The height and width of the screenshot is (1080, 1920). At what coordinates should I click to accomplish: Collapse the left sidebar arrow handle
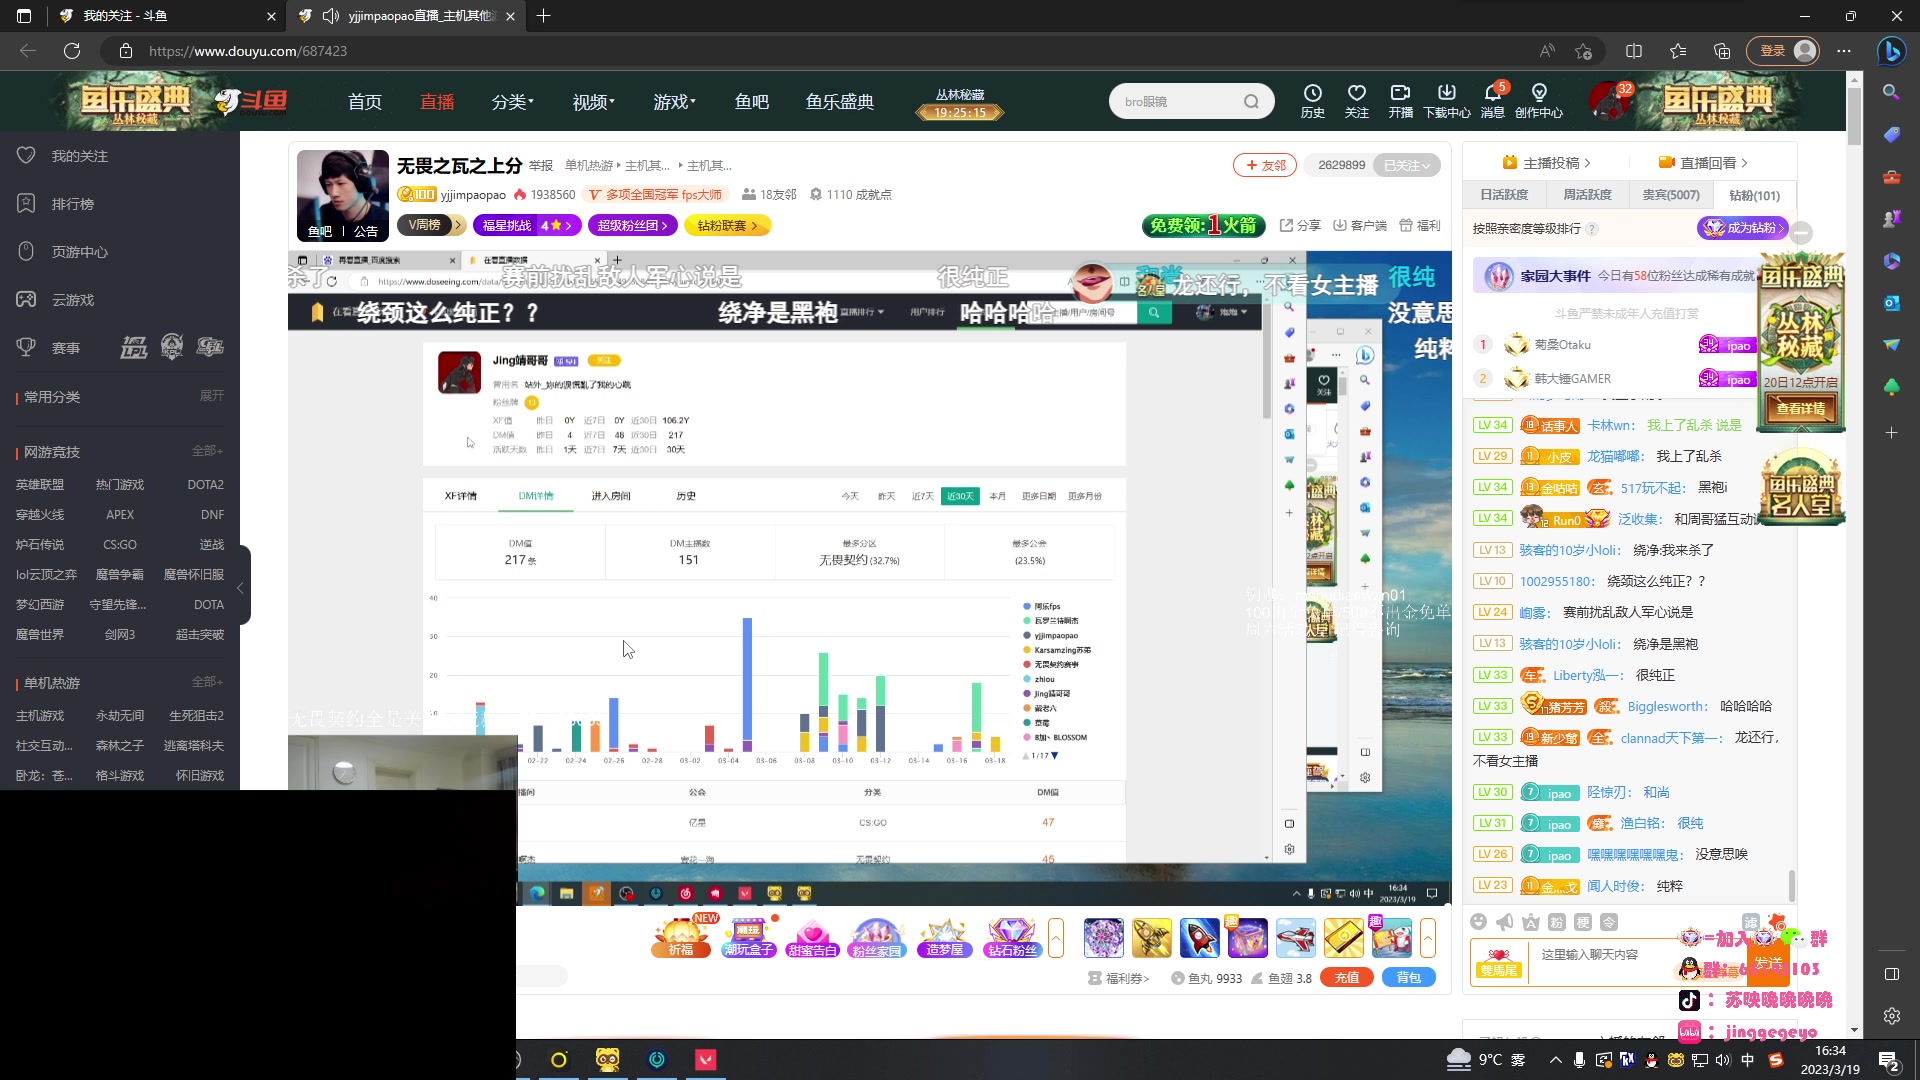pos(241,587)
